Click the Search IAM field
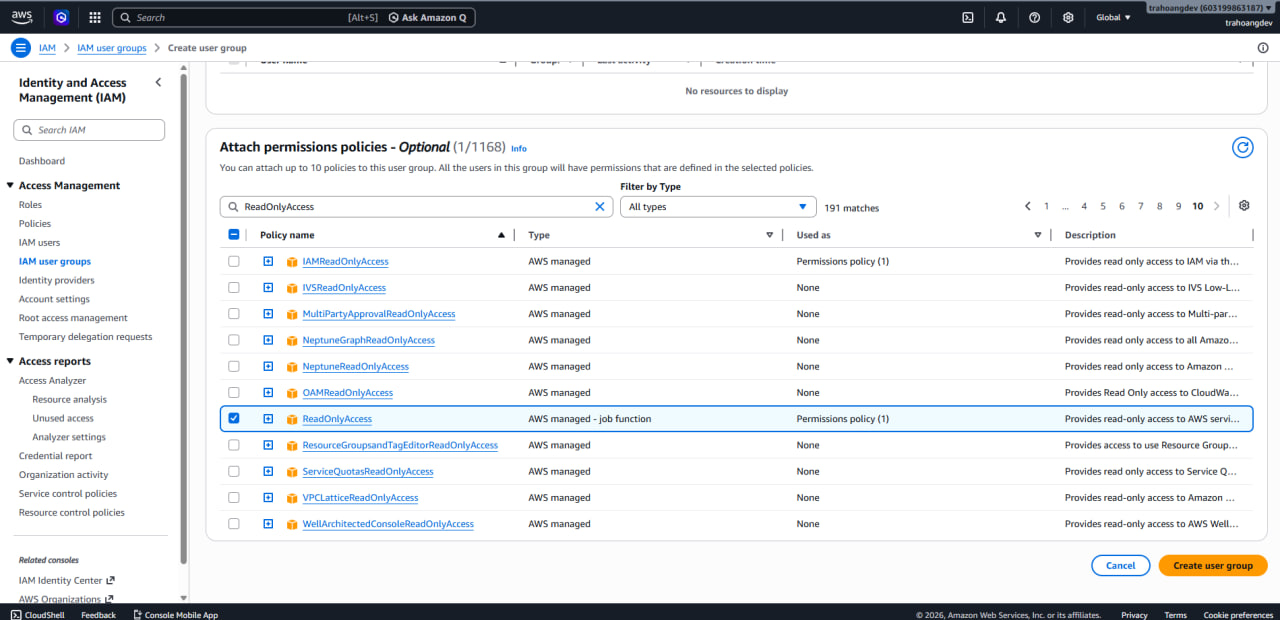 (x=89, y=130)
